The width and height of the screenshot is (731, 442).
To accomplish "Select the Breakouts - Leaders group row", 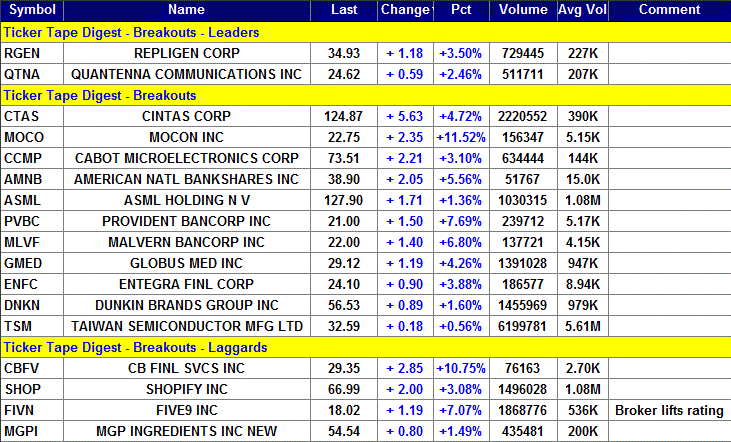I will [366, 32].
